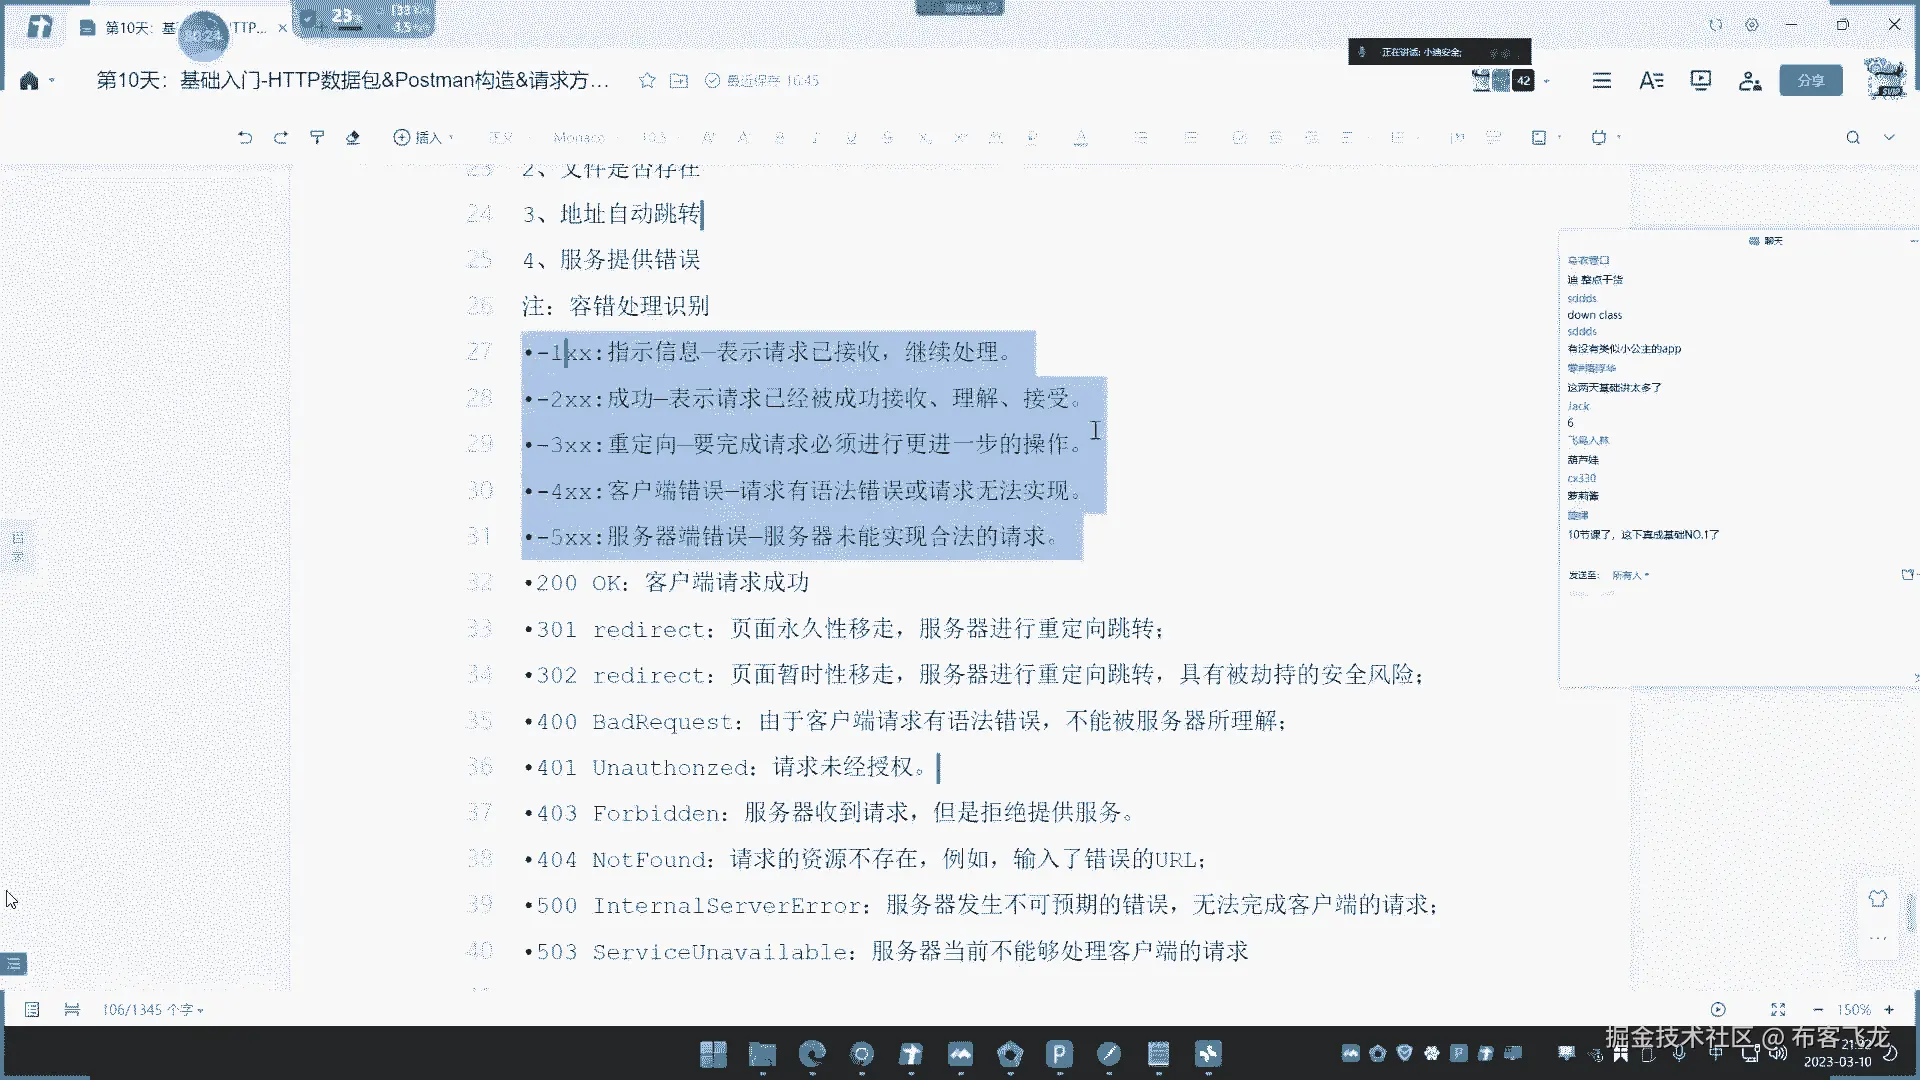Click the blue 分享 share button
Viewport: 1920px width, 1080px height.
tap(1810, 80)
